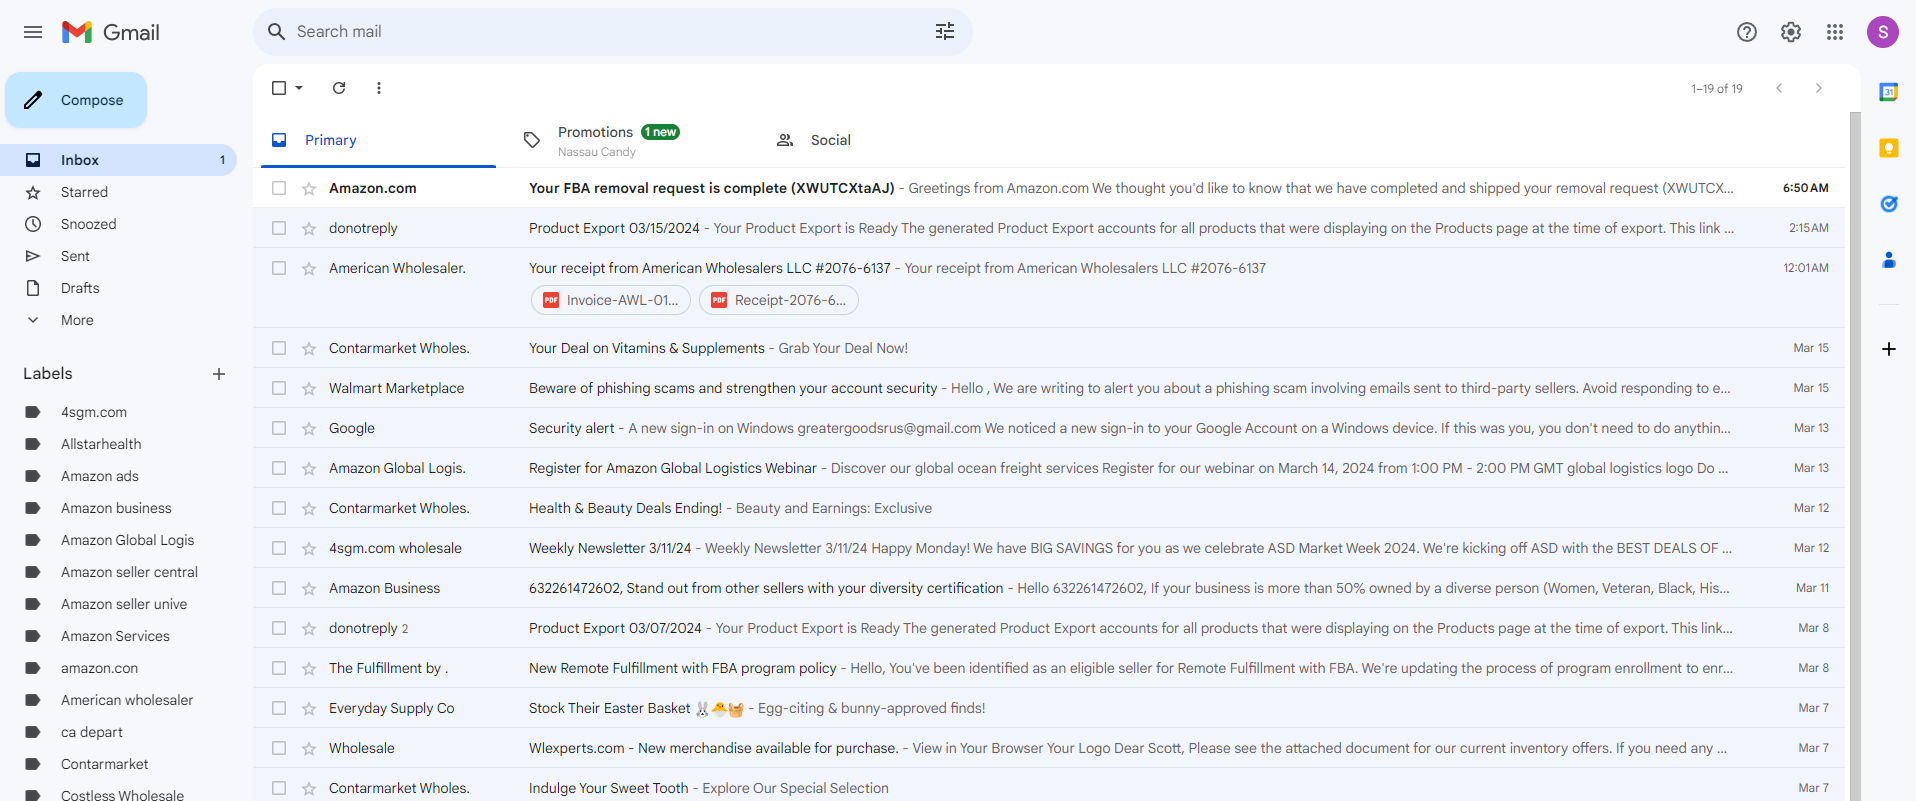
Task: Check the Google Security alert checkbox
Action: coord(279,428)
